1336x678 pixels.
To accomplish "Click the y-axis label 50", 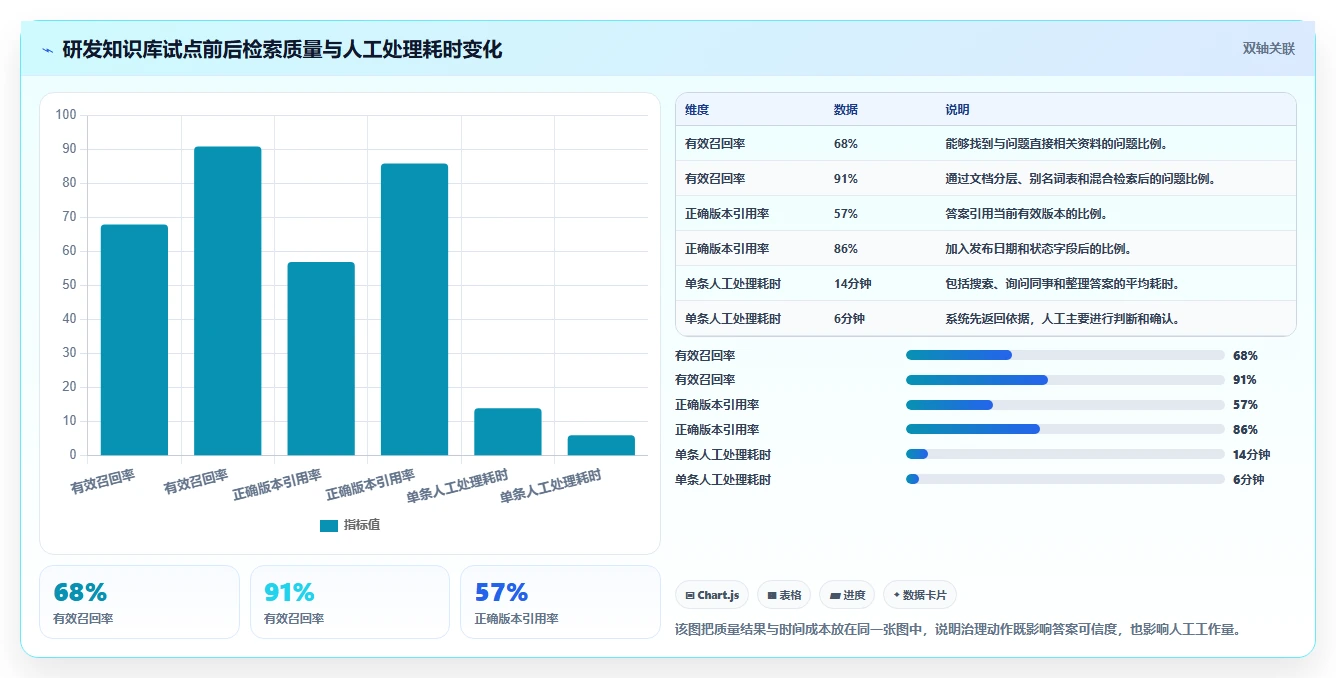I will pos(69,285).
